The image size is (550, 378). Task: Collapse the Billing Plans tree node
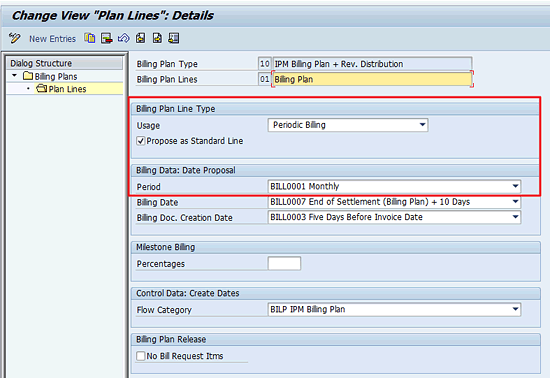14,76
